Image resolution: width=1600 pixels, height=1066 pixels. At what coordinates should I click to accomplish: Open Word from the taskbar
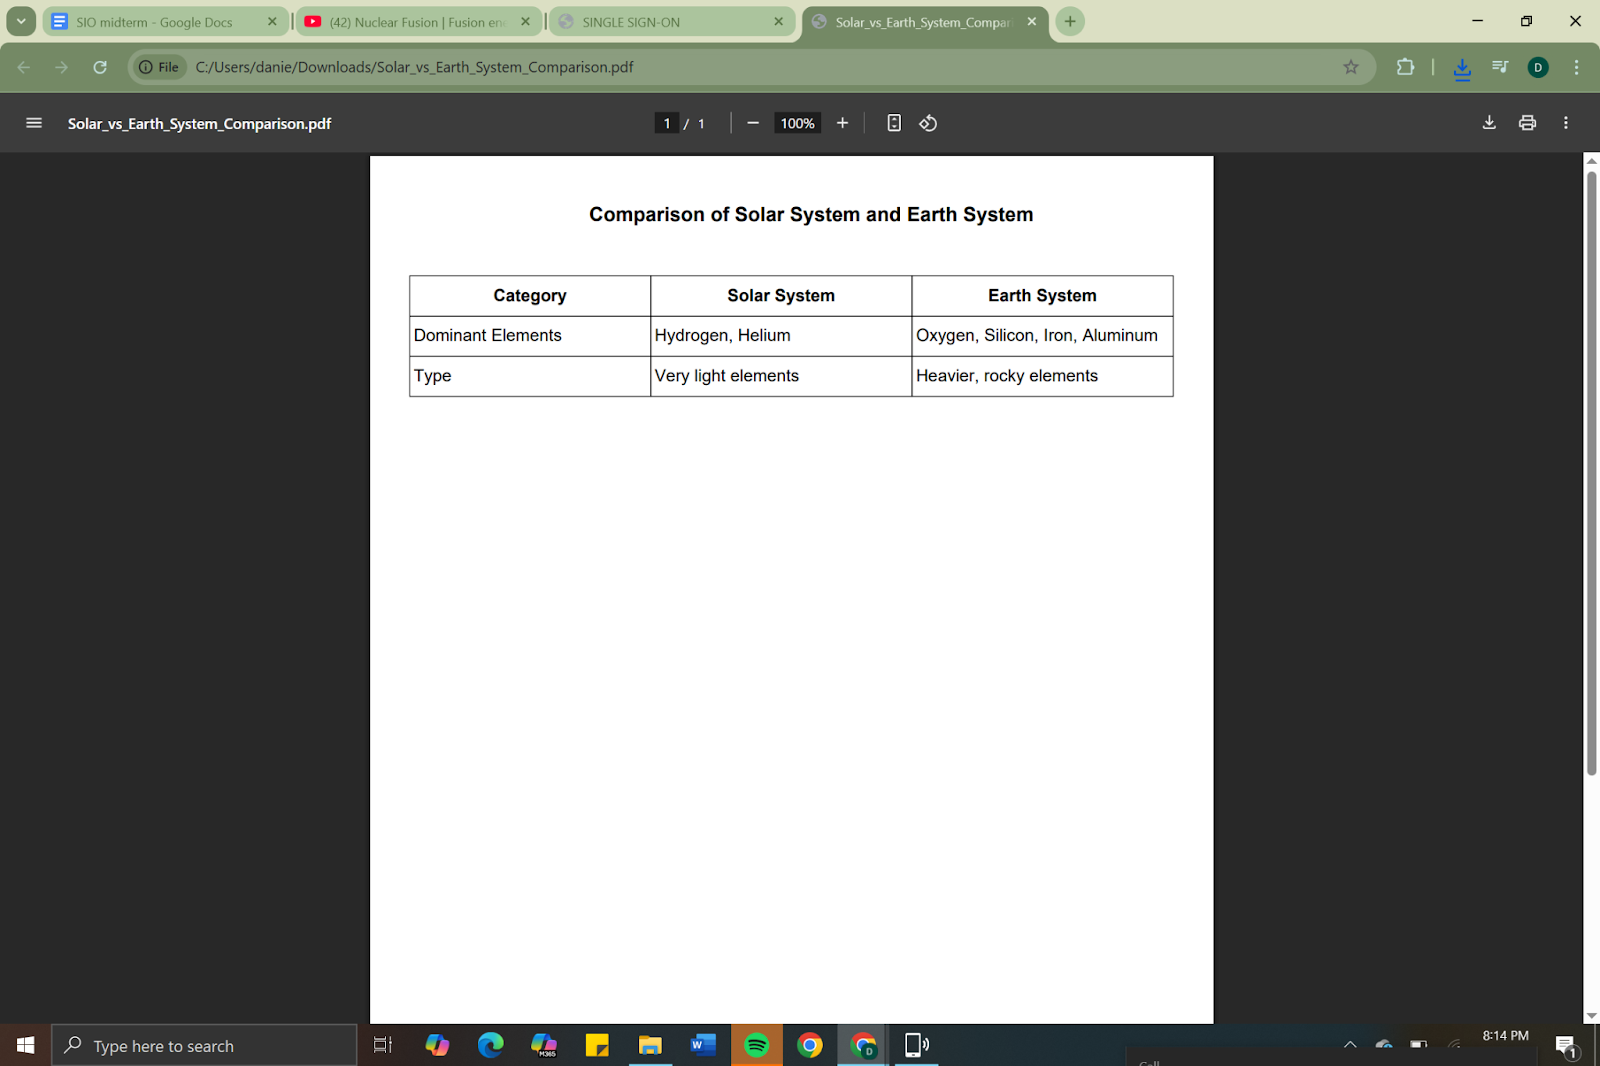click(703, 1045)
